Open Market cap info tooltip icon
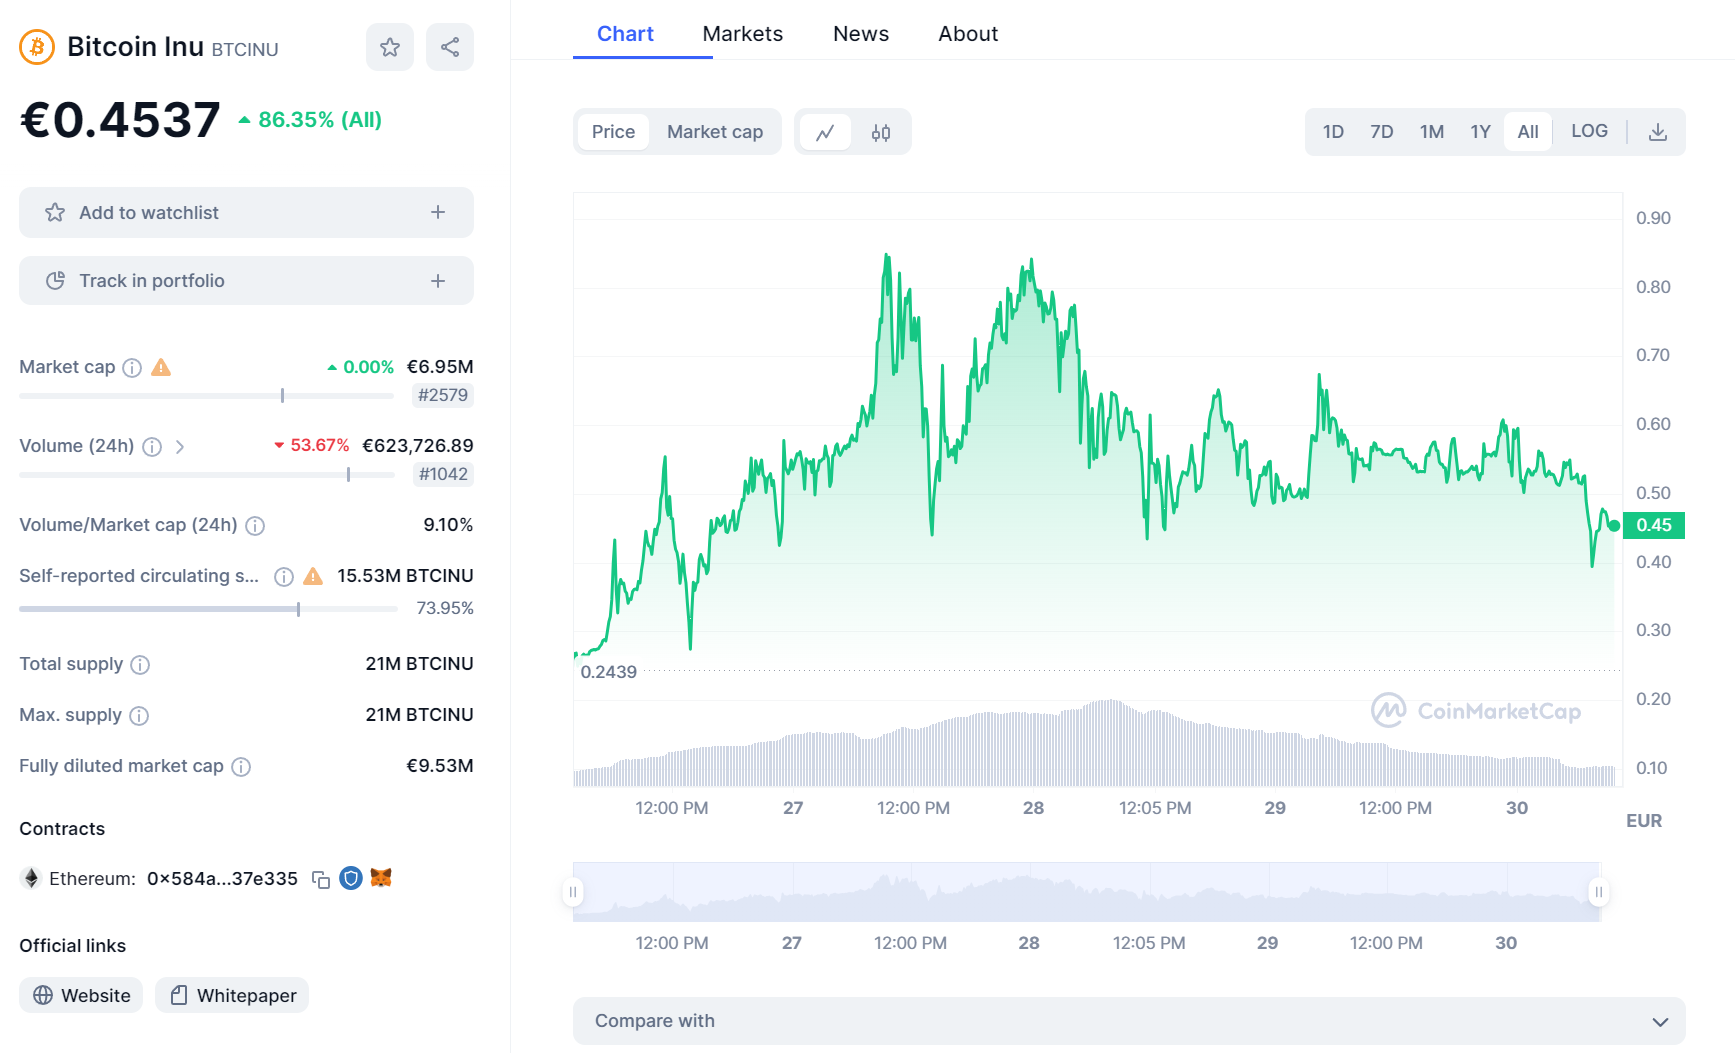The height and width of the screenshot is (1053, 1735). [x=132, y=368]
